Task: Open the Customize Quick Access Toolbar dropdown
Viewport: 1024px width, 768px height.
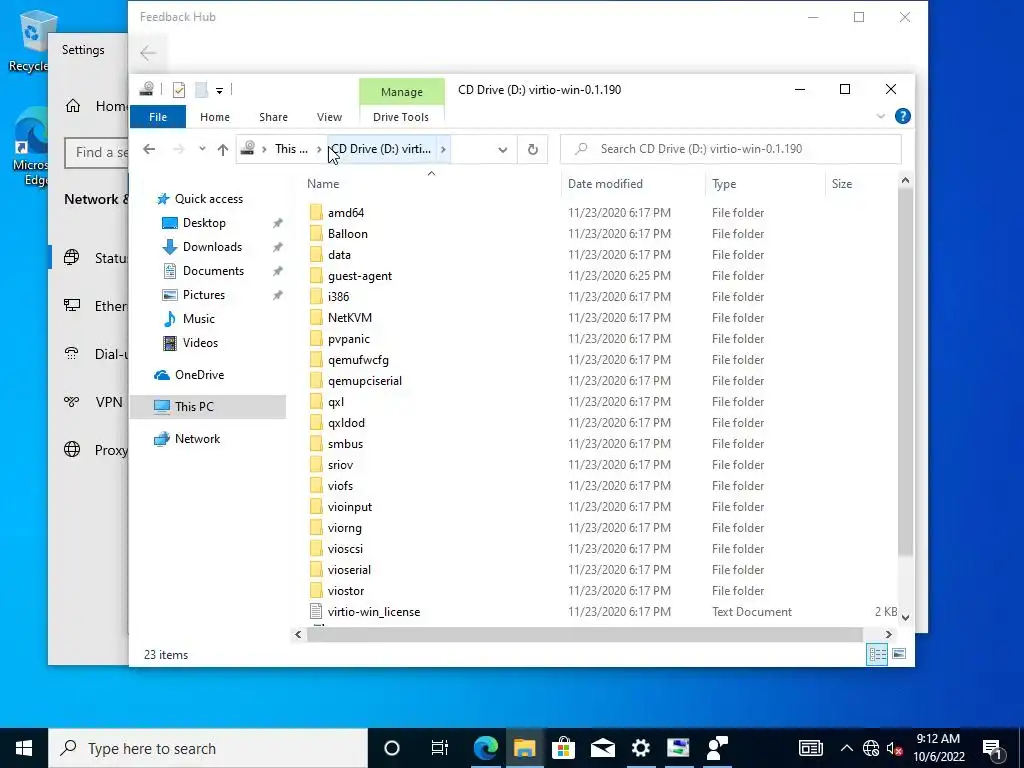Action: click(x=219, y=90)
